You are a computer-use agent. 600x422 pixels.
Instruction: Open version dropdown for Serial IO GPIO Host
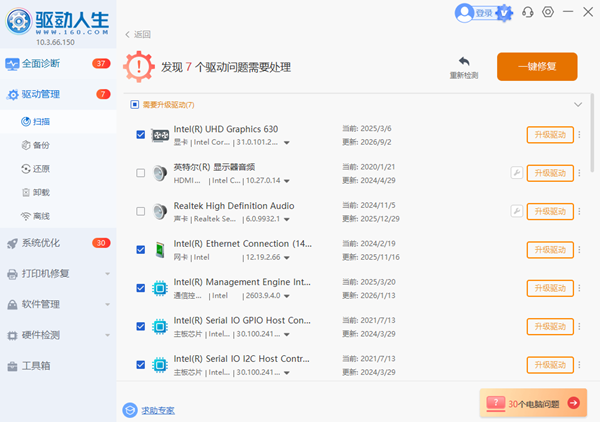click(287, 334)
